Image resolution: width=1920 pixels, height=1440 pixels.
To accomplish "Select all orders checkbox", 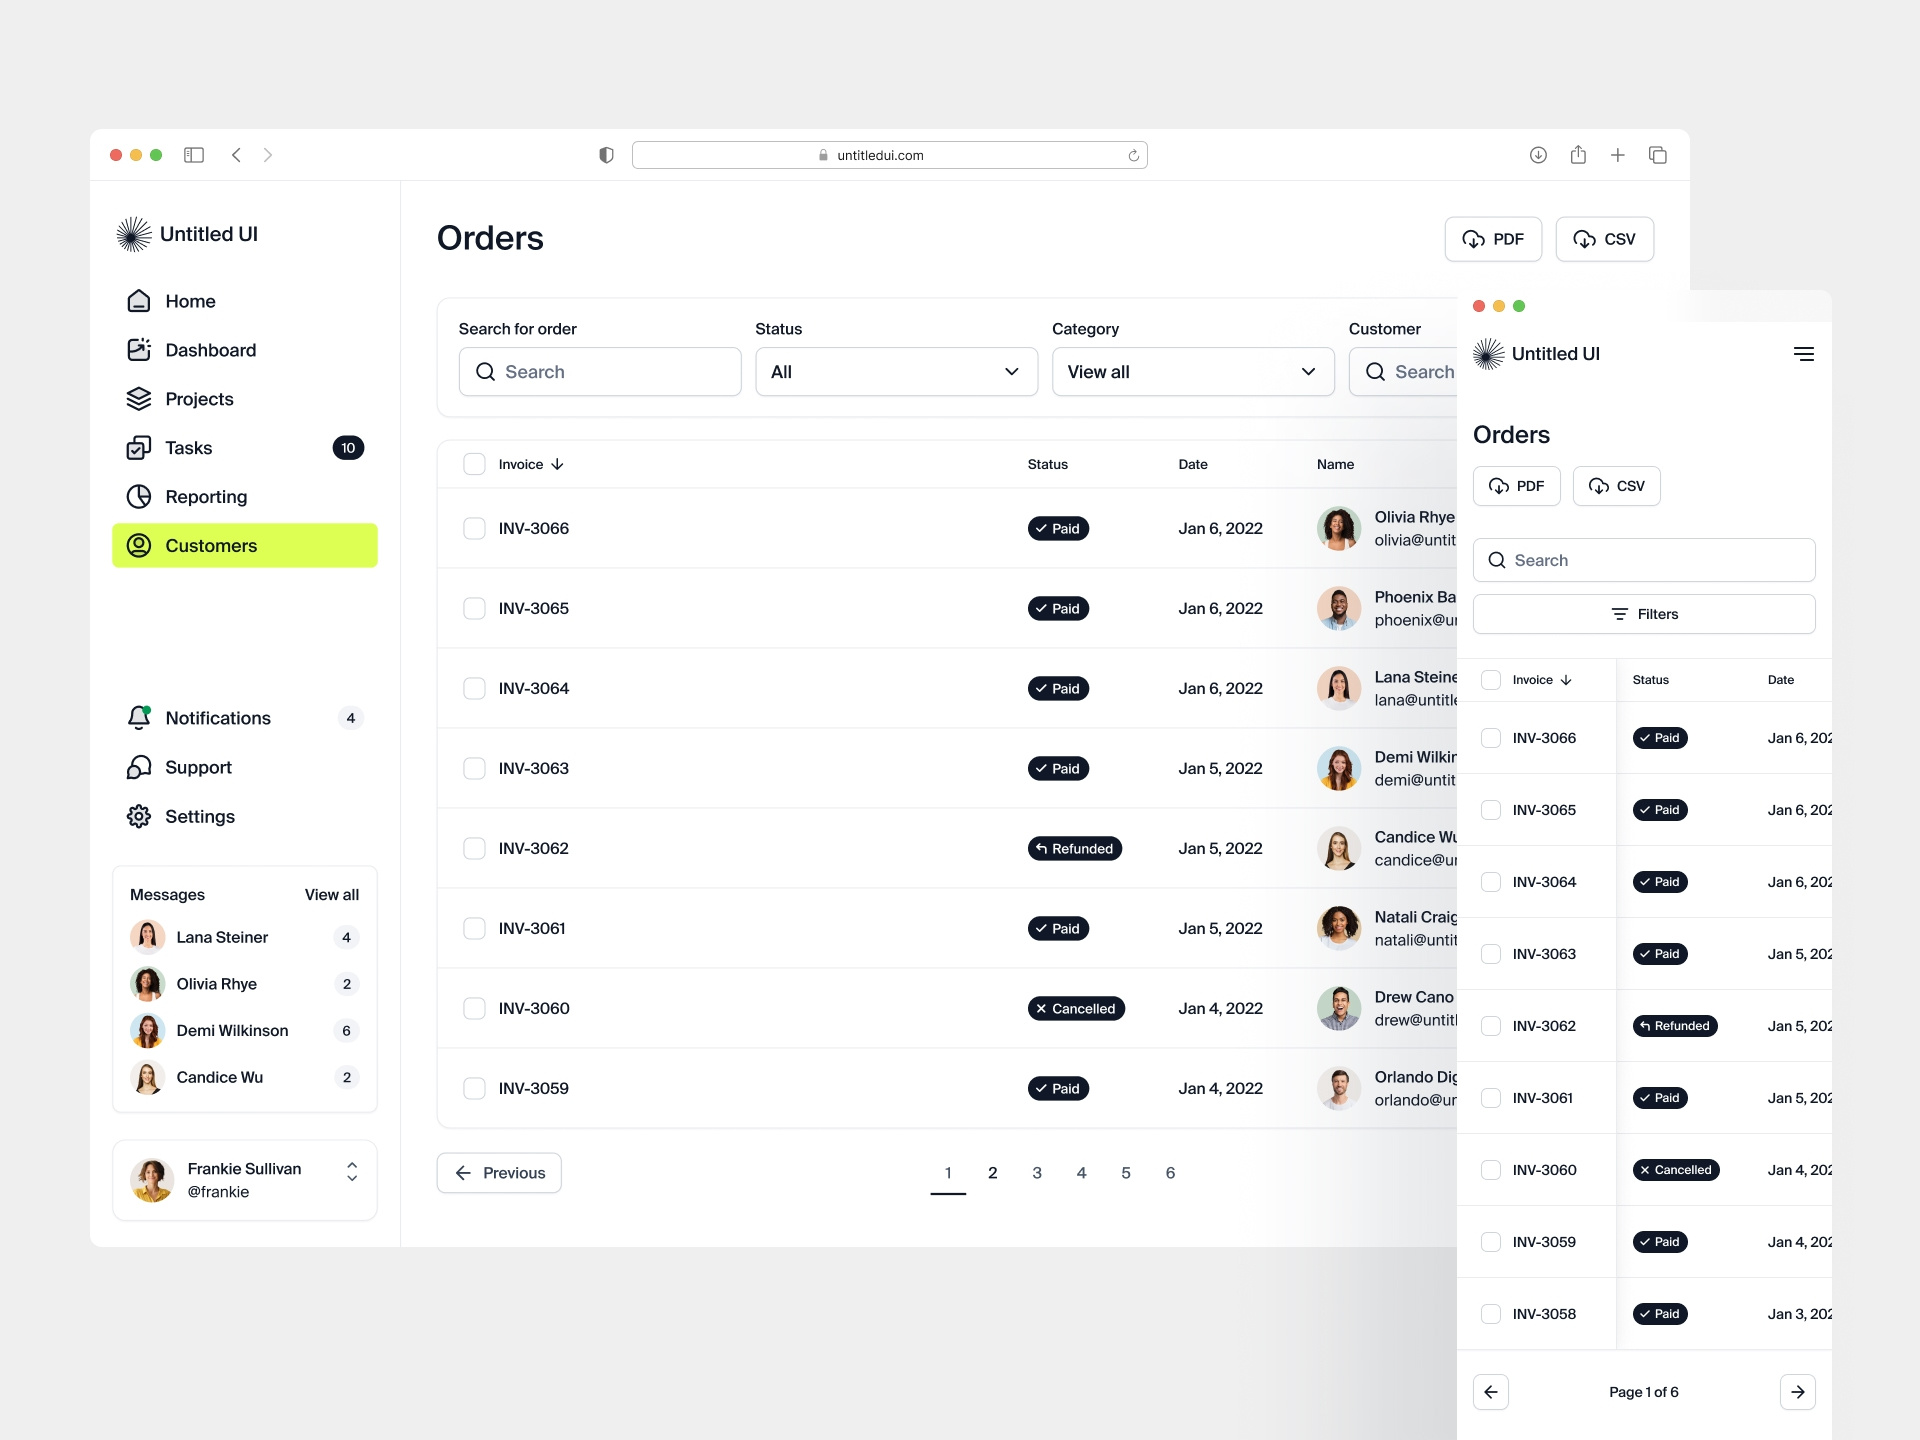I will pyautogui.click(x=473, y=464).
